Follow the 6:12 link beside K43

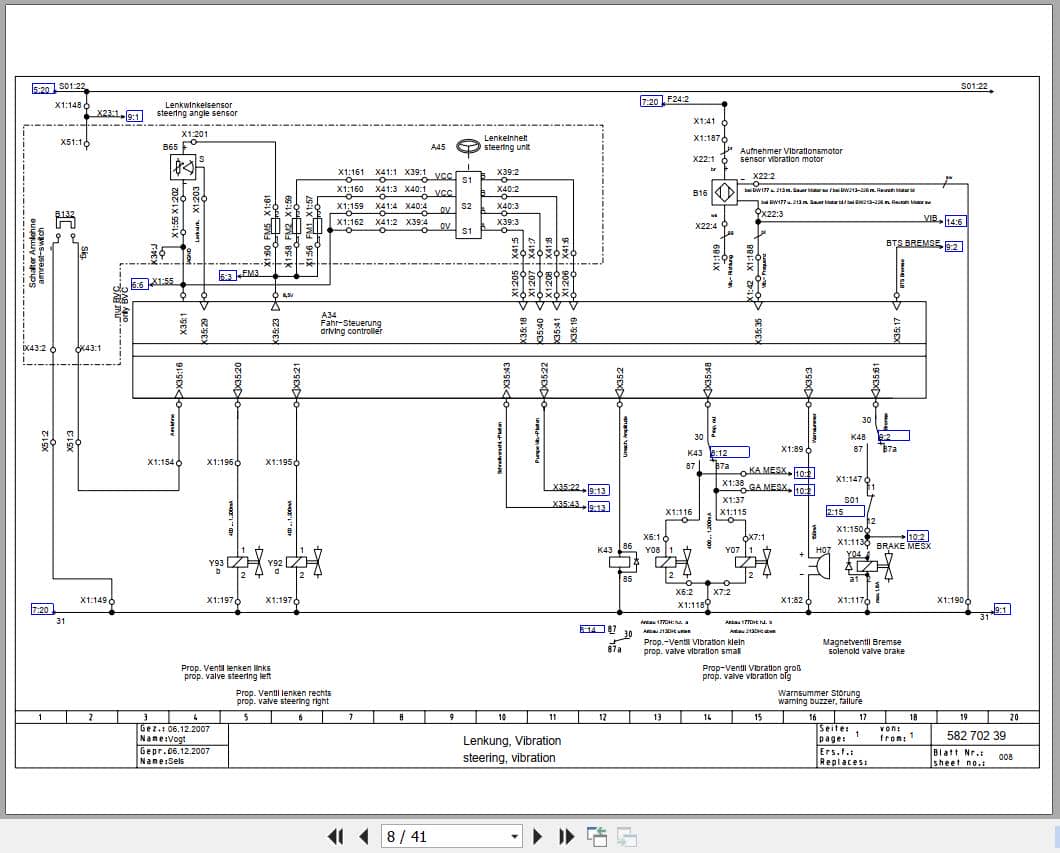(x=730, y=452)
